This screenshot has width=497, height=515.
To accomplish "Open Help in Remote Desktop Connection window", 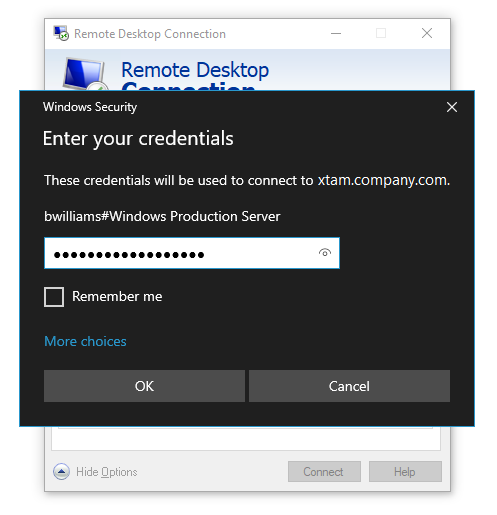I will click(x=405, y=472).
